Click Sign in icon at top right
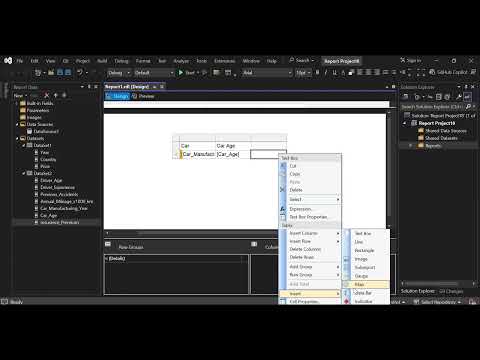This screenshot has height=360, width=480. pos(403,60)
